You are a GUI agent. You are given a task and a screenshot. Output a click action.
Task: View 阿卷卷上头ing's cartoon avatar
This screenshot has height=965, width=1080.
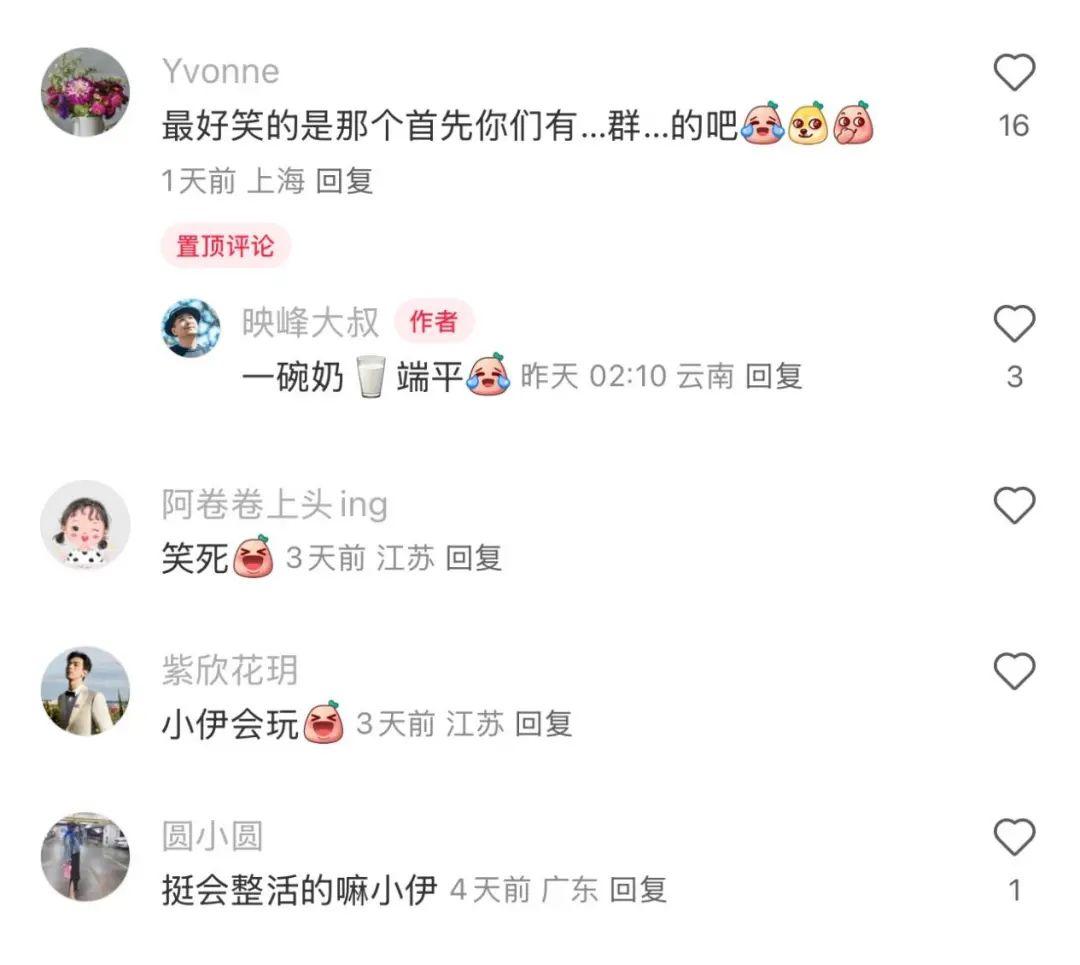85,525
